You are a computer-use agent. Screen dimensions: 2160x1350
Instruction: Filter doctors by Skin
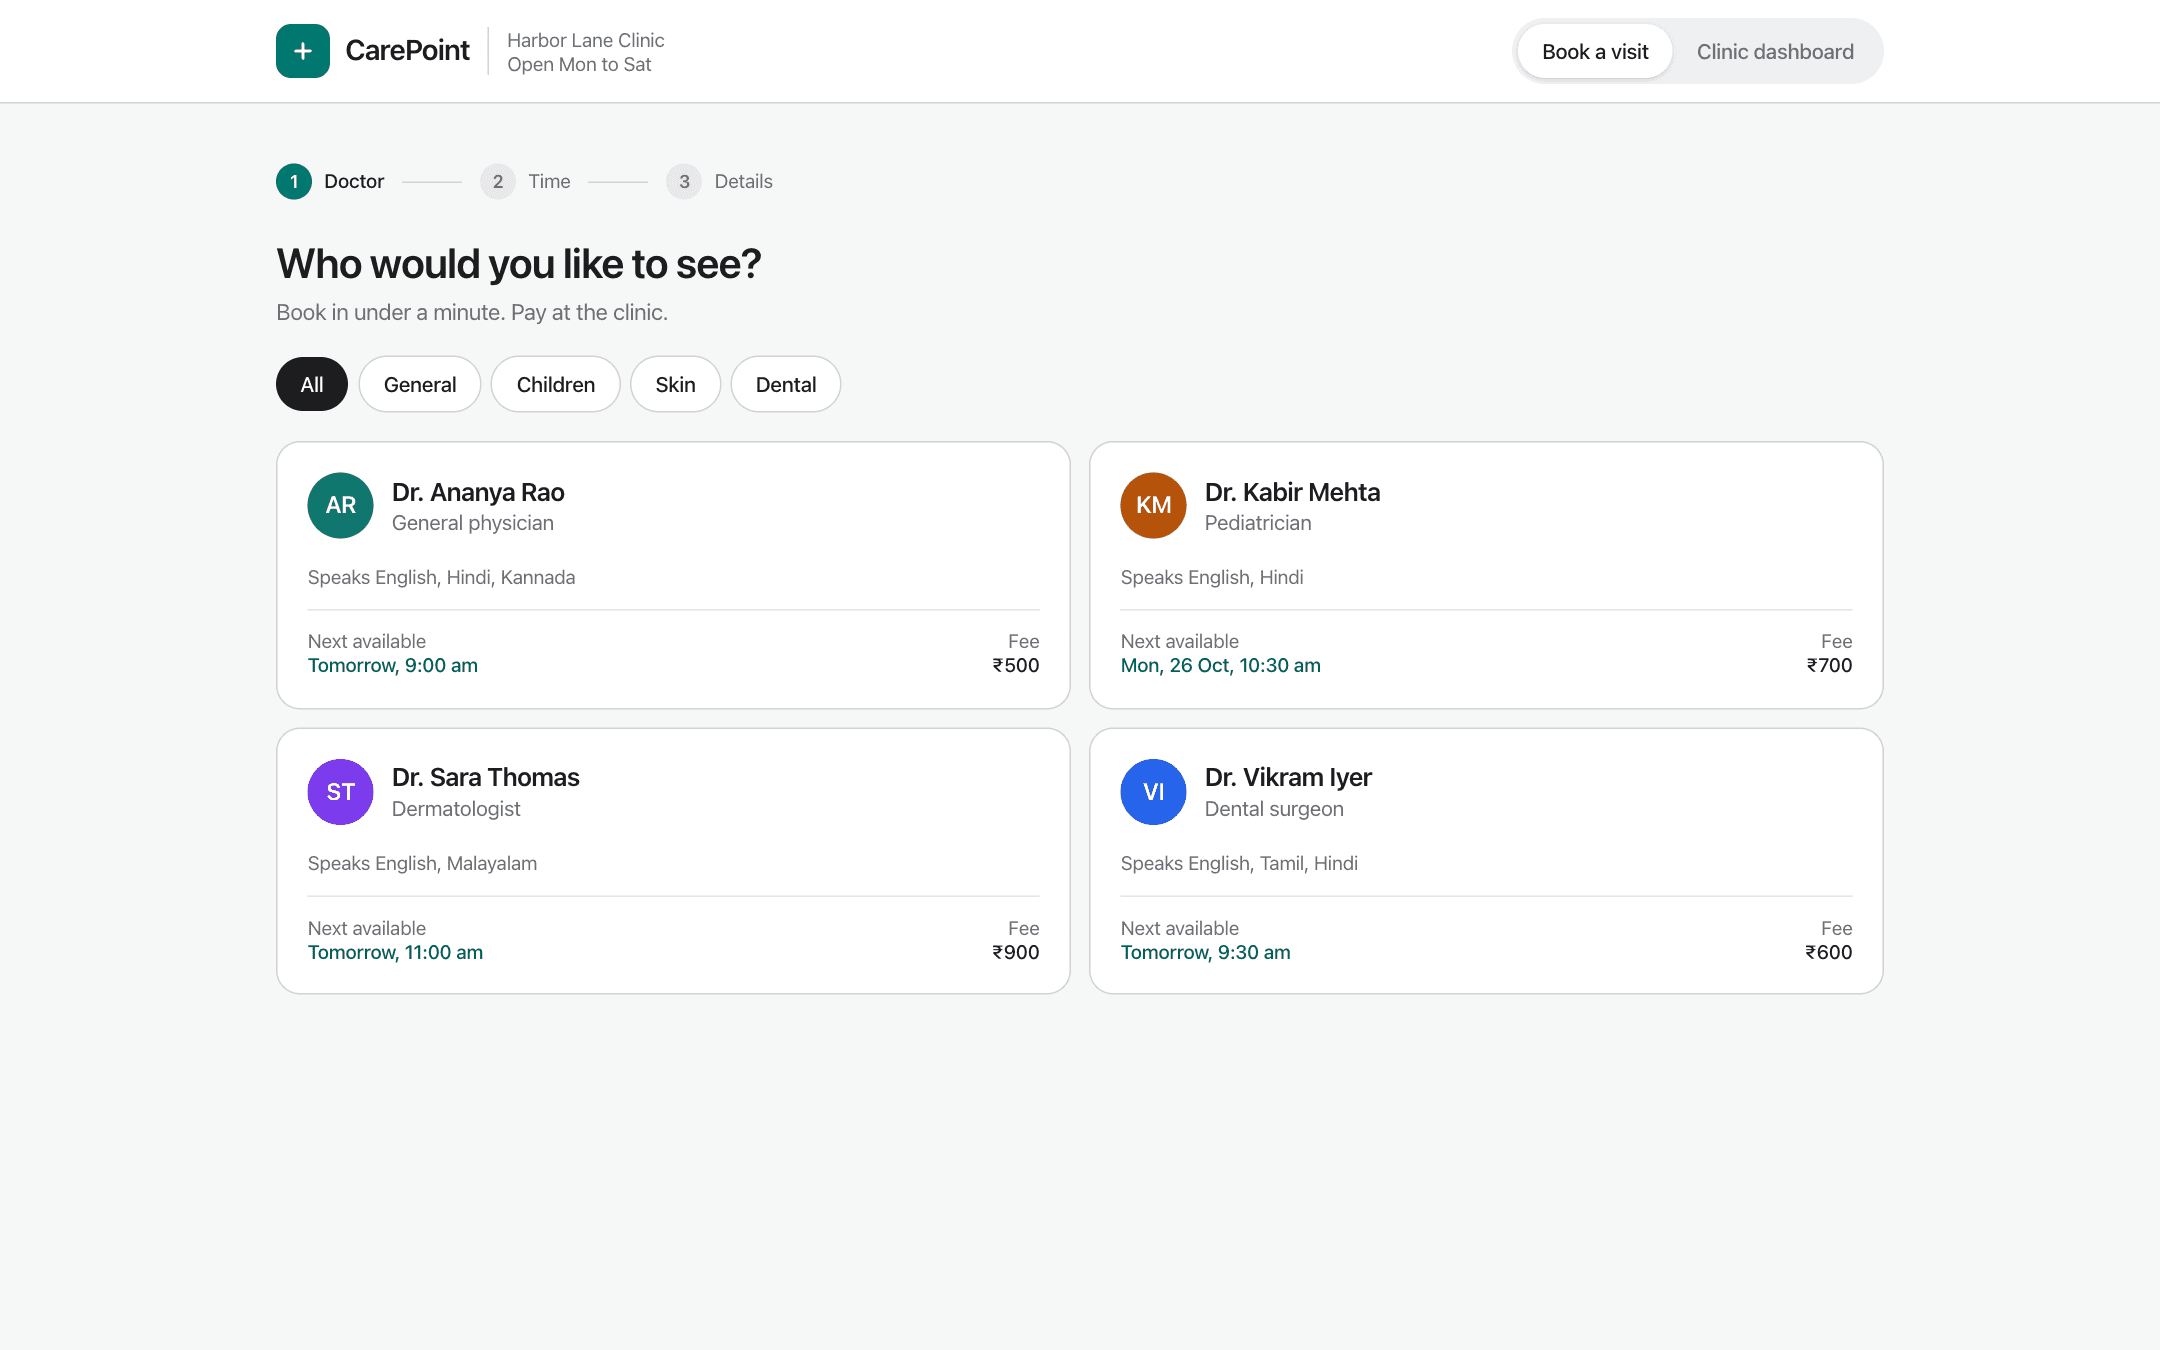[x=675, y=384]
